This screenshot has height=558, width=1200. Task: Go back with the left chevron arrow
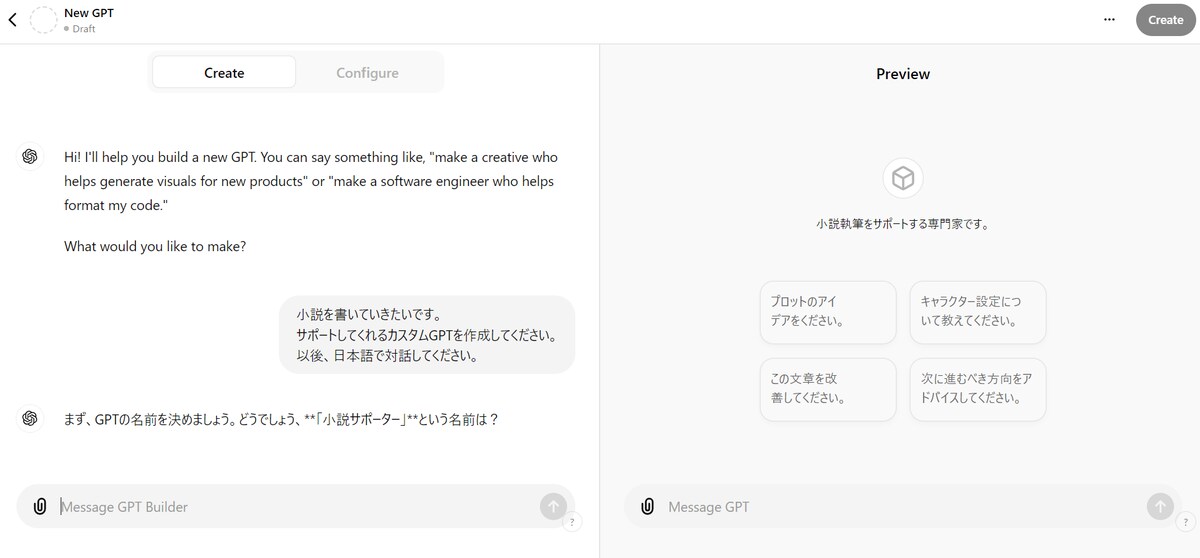[x=13, y=19]
